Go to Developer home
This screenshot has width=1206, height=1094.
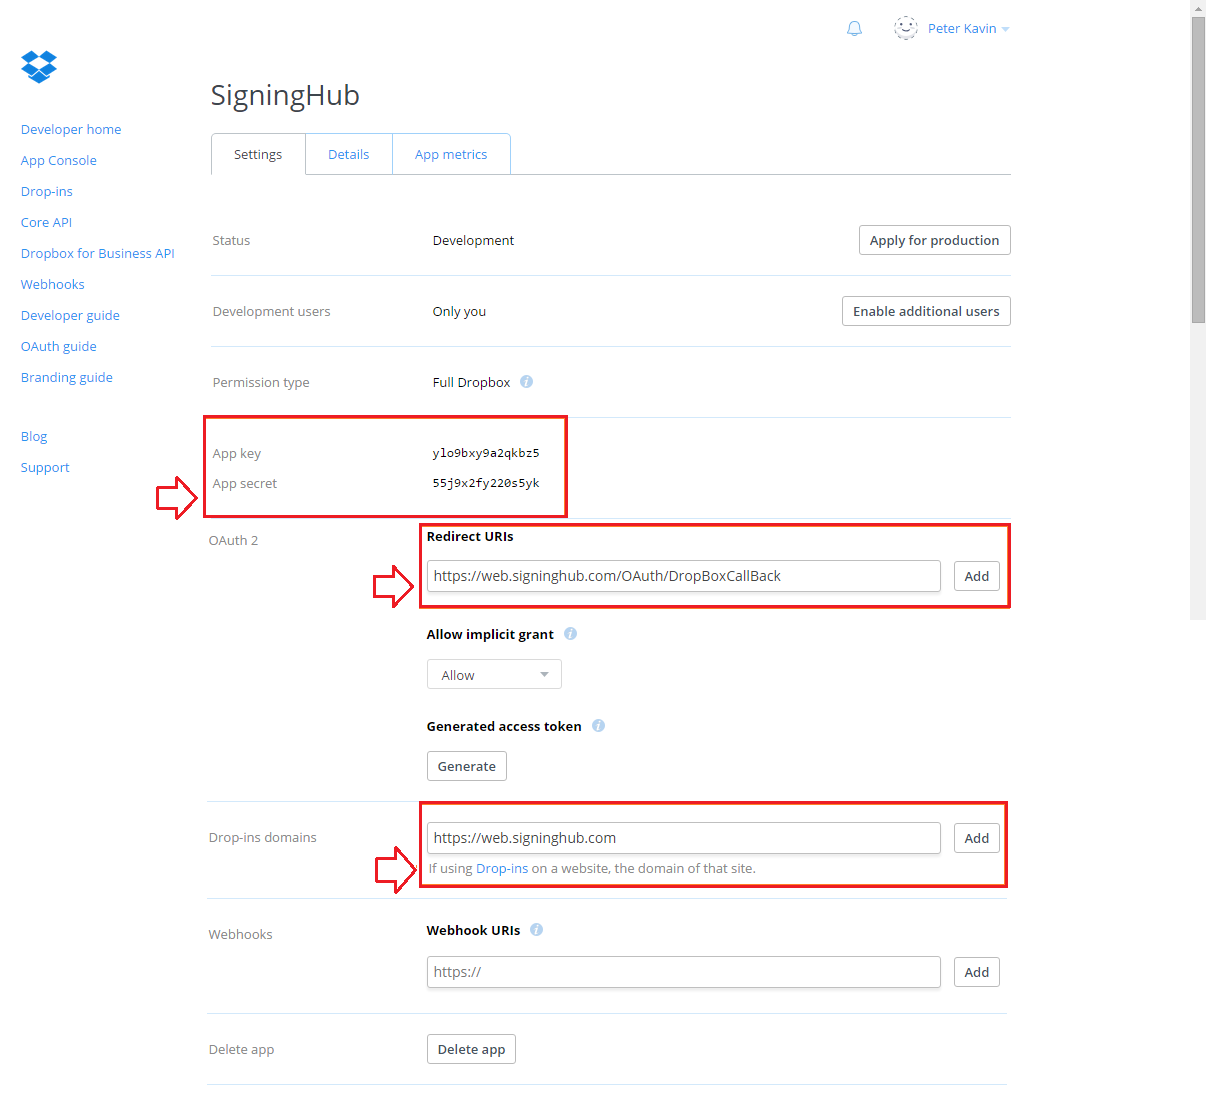(x=71, y=129)
